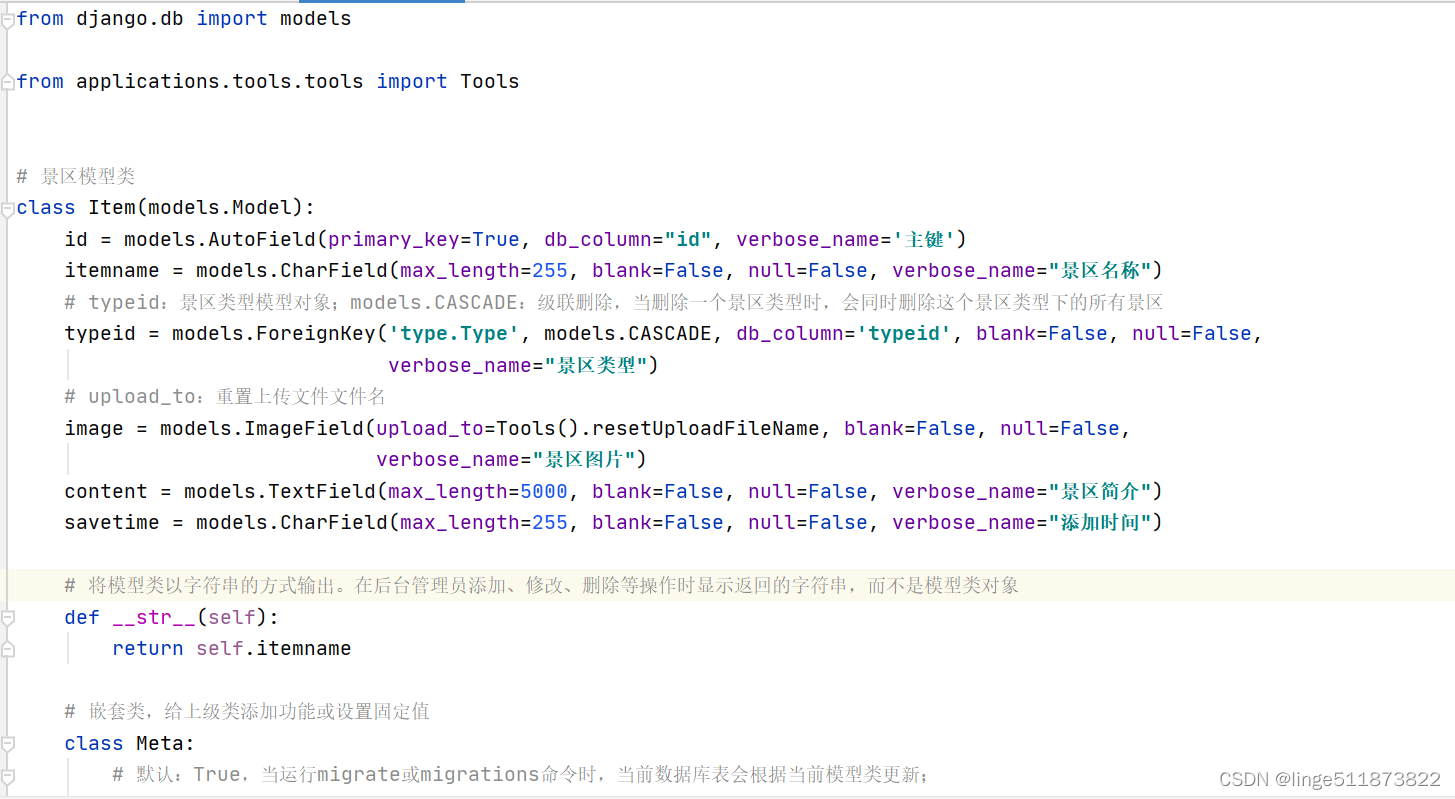The height and width of the screenshot is (799, 1455).
Task: Click the 'content' variable name
Action: (x=106, y=491)
